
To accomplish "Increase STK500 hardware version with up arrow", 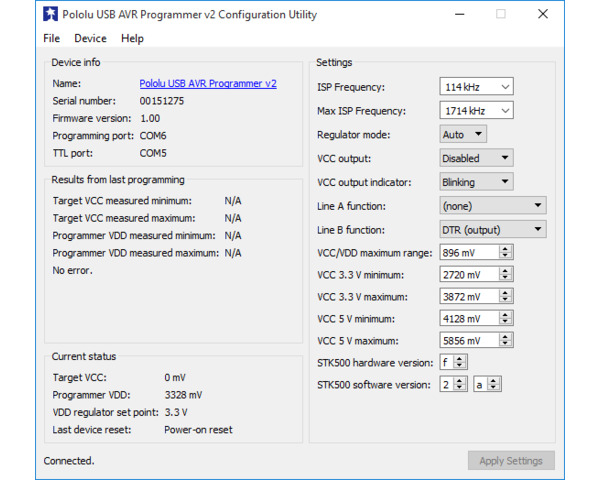I will [460, 359].
